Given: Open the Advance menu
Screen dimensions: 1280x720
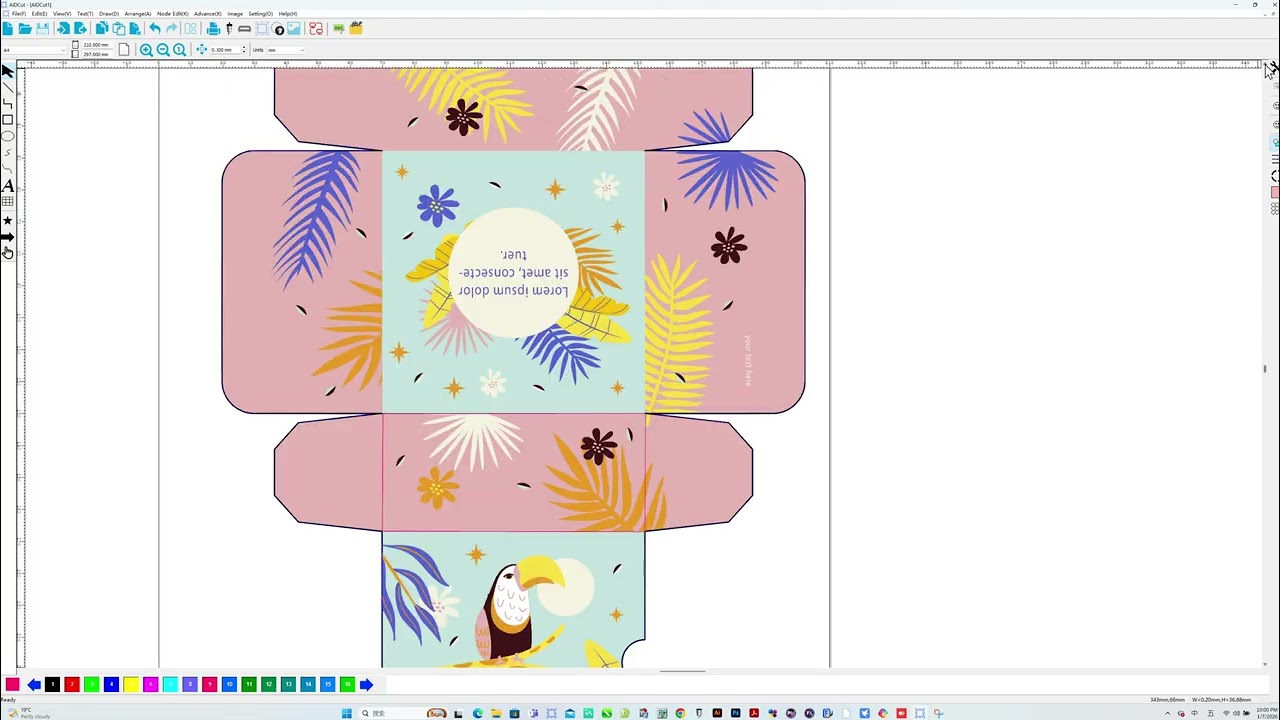Looking at the screenshot, I should [x=207, y=14].
